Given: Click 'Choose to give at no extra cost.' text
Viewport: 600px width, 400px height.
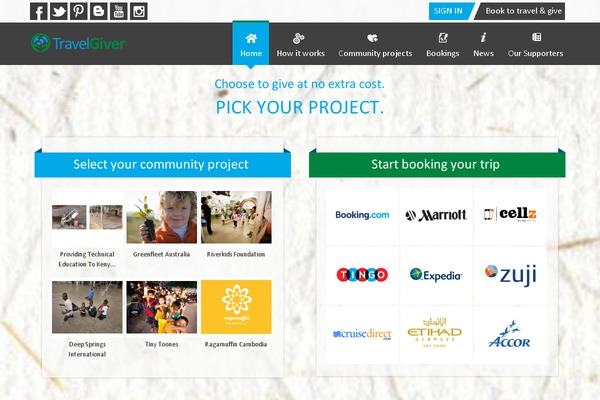Looking at the screenshot, I should point(299,84).
